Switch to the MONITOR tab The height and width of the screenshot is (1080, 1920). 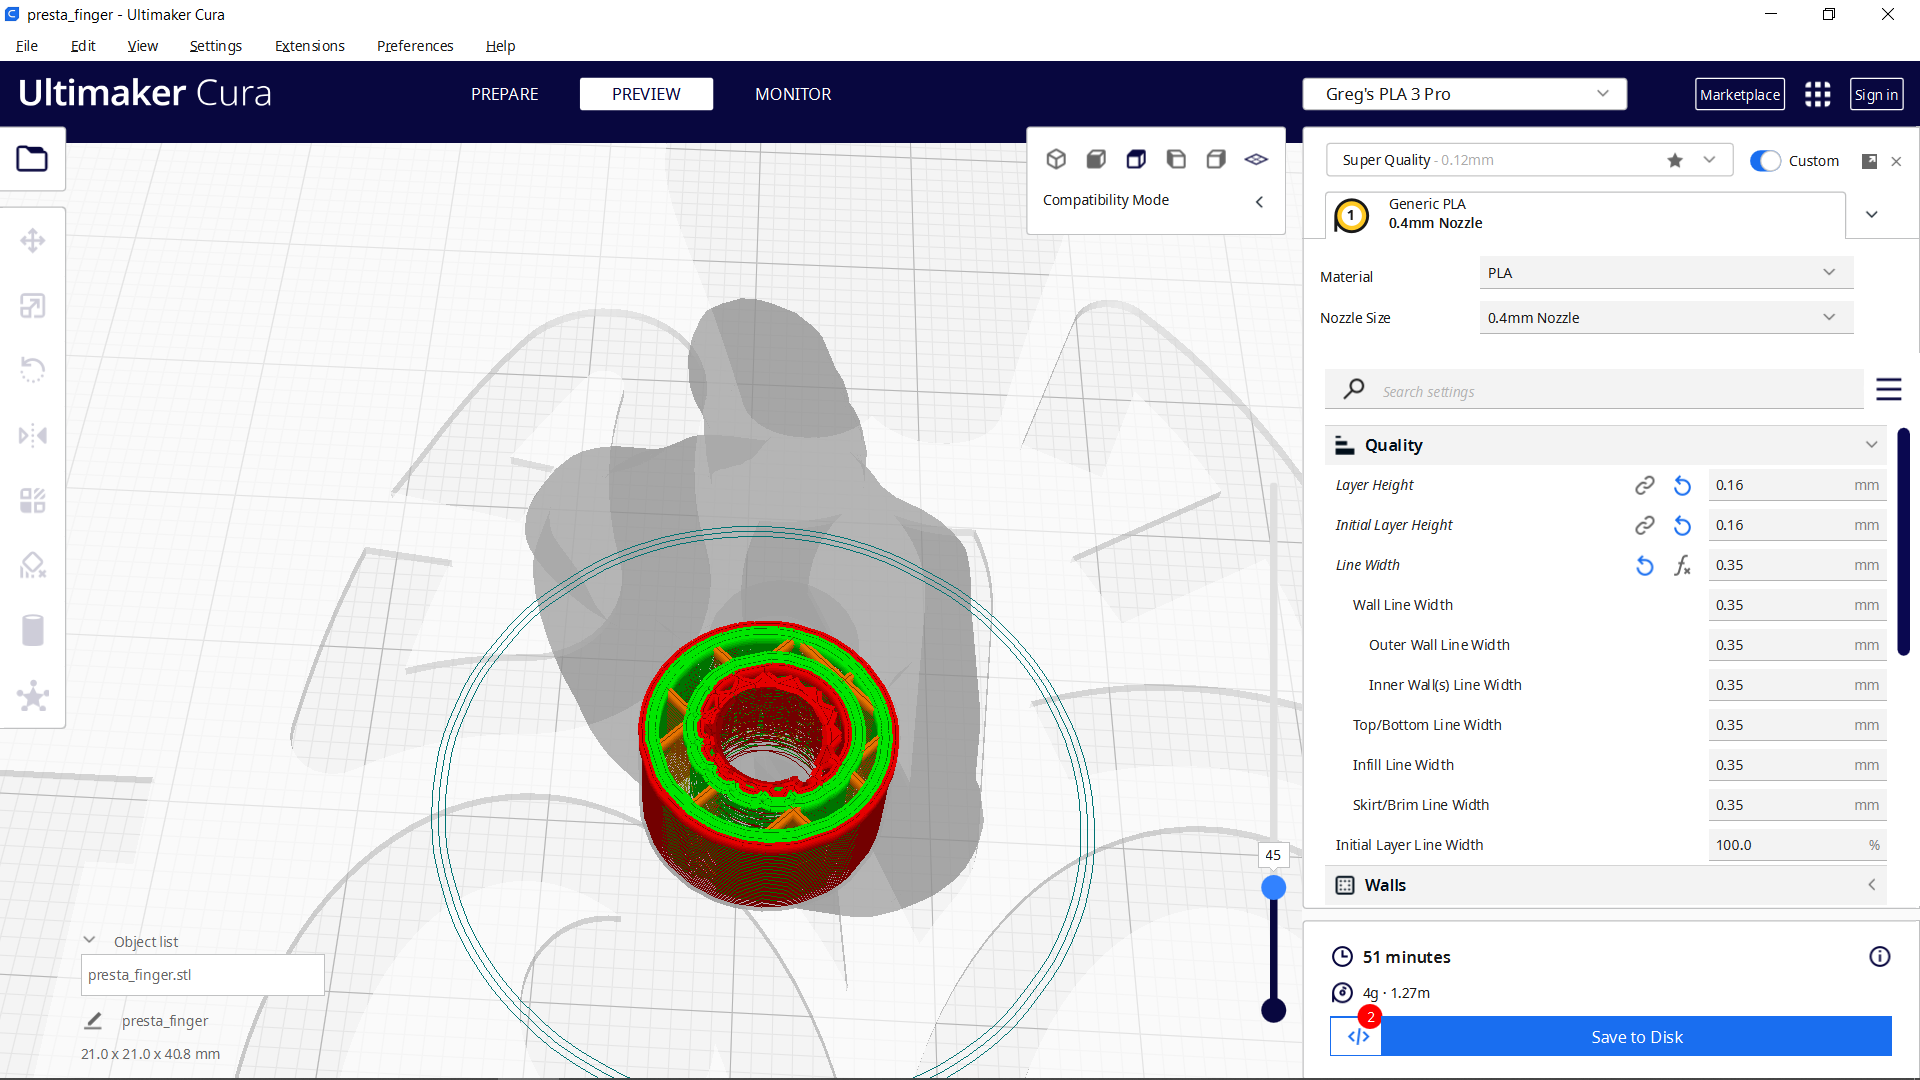click(793, 94)
